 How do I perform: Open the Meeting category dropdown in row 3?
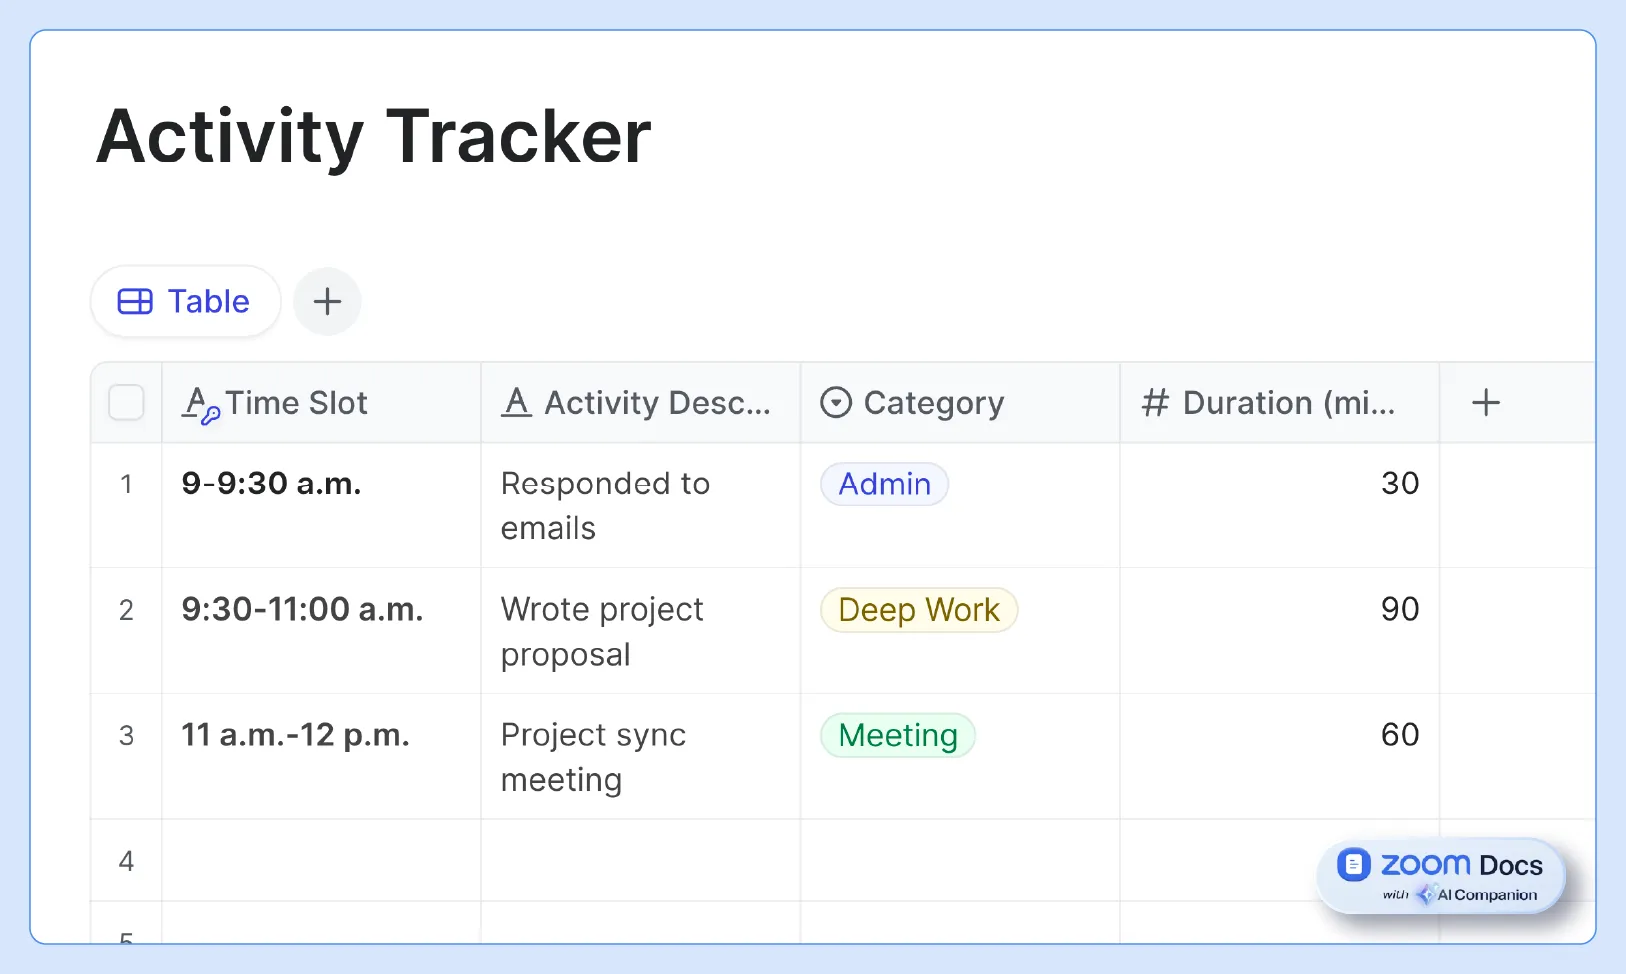point(897,735)
